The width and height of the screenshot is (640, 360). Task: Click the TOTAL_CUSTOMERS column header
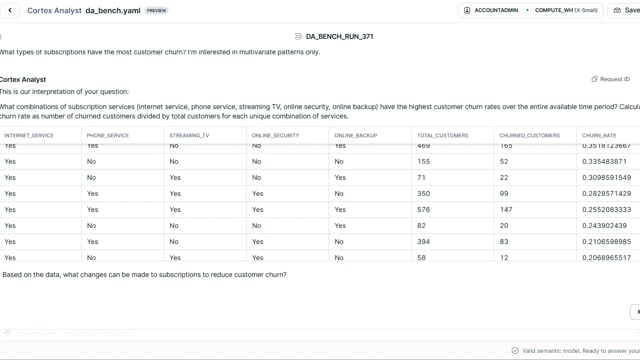[x=442, y=135]
